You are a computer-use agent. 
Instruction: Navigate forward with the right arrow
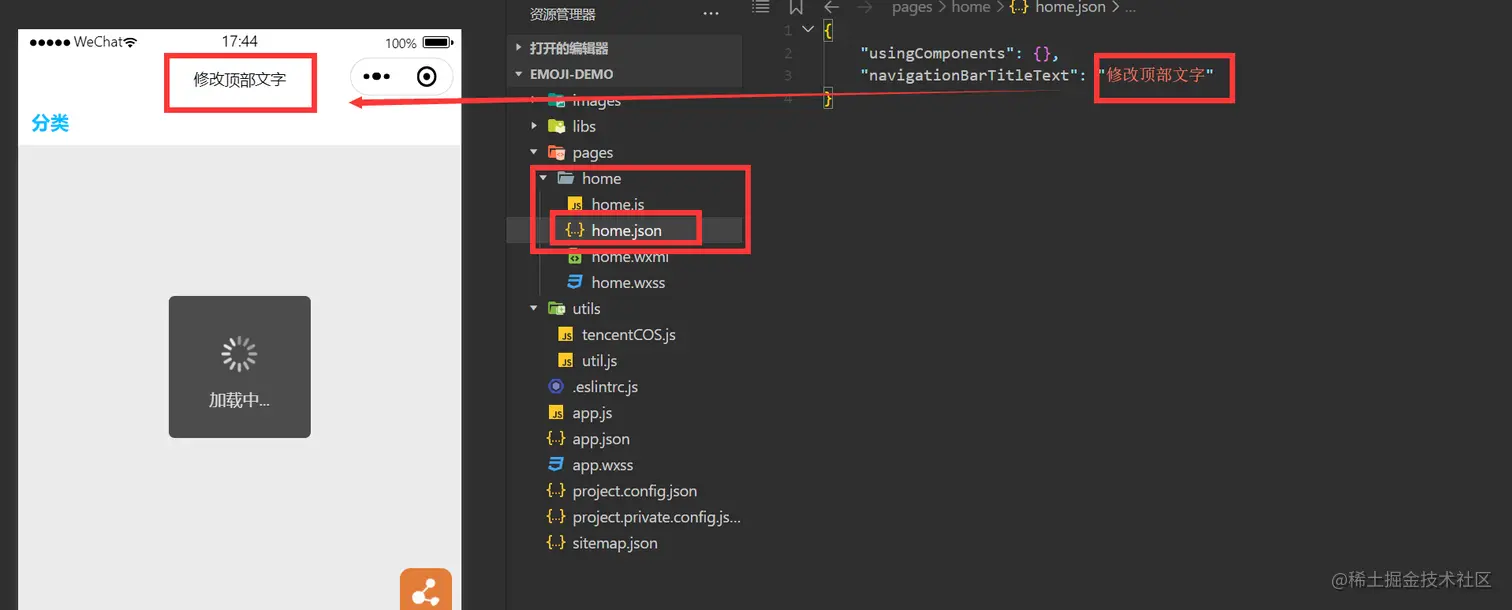(866, 7)
